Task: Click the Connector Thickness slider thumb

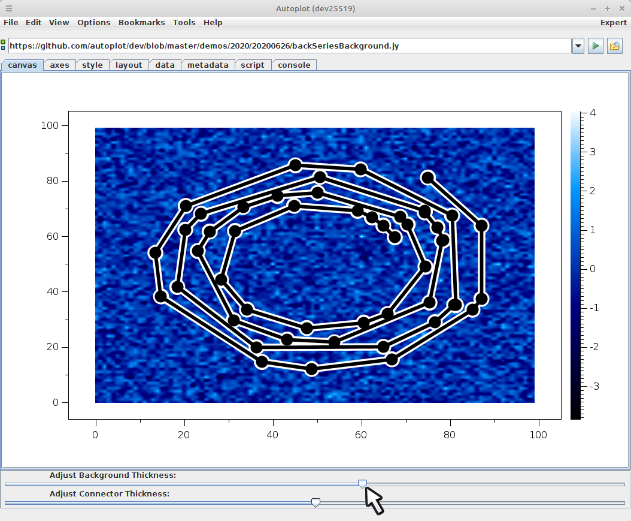Action: pyautogui.click(x=316, y=502)
